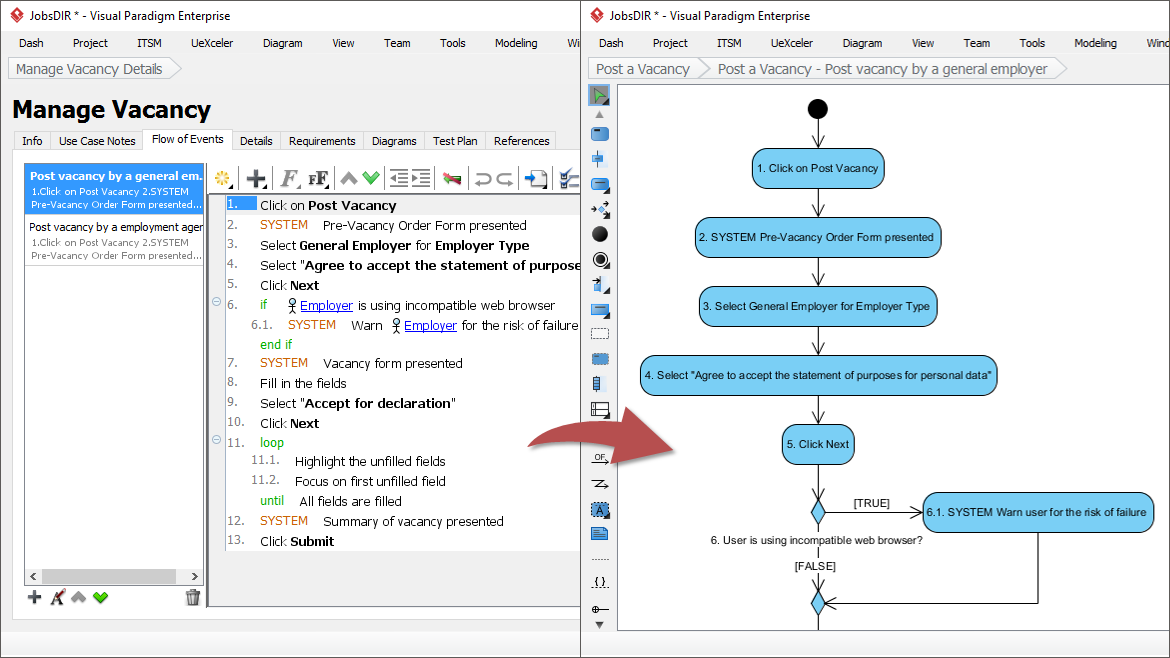Click the scenario list horizontal scrollbar thumb

[x=109, y=576]
